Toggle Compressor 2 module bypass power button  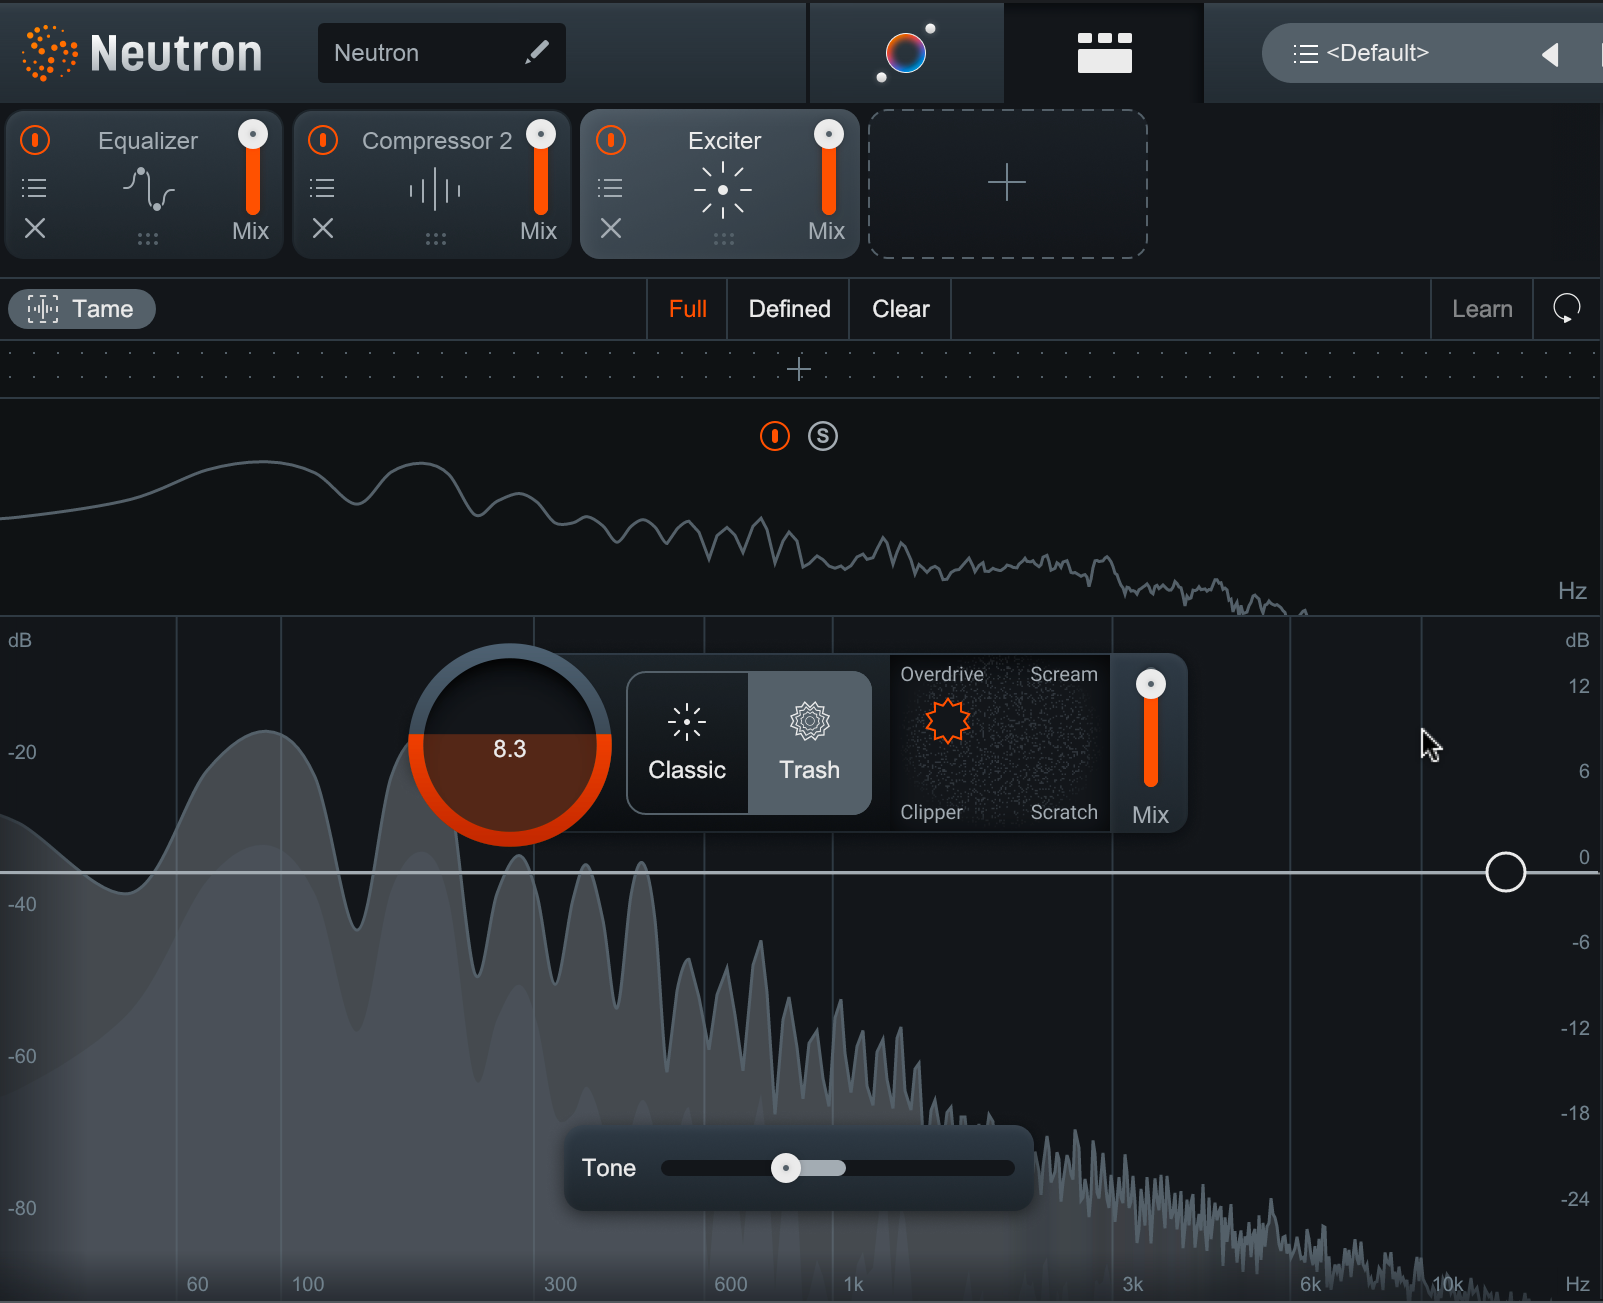(323, 140)
